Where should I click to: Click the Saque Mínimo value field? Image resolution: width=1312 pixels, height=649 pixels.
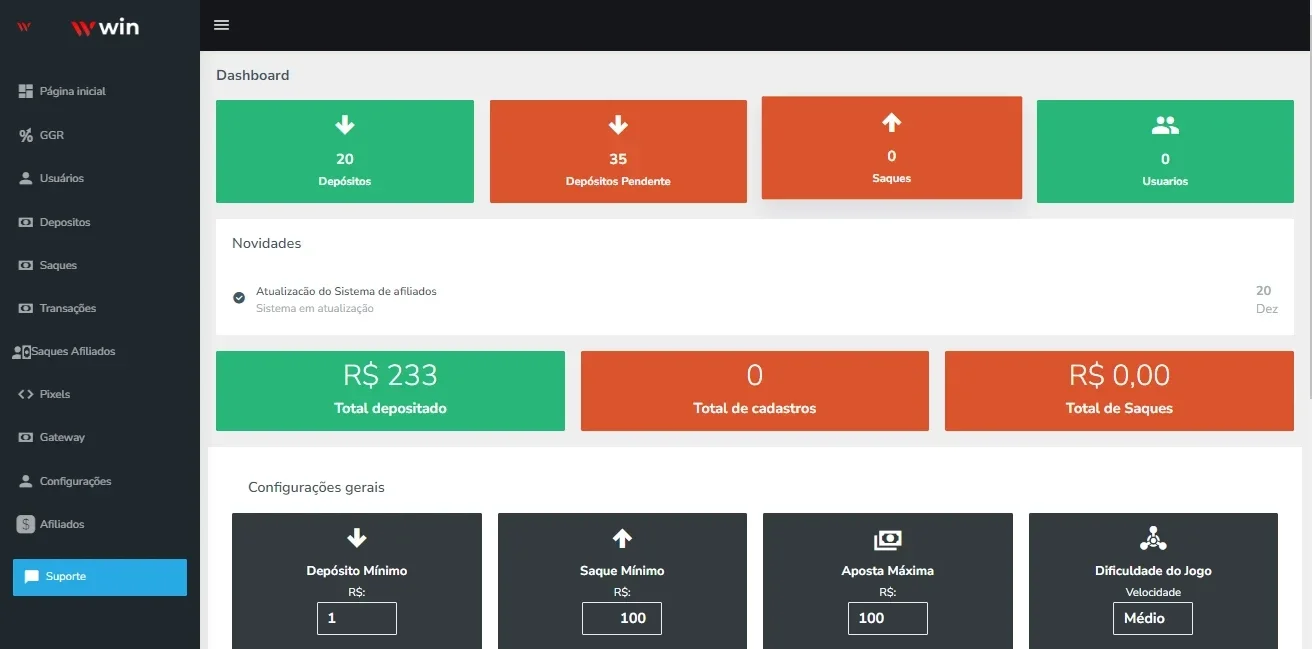[622, 618]
